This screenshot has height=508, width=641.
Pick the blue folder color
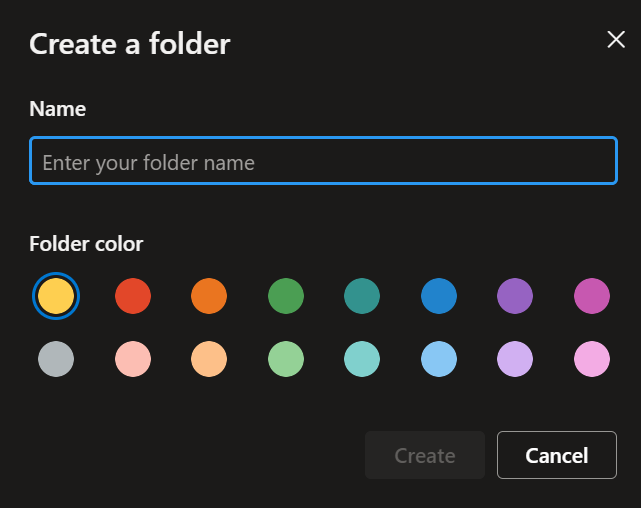(439, 296)
